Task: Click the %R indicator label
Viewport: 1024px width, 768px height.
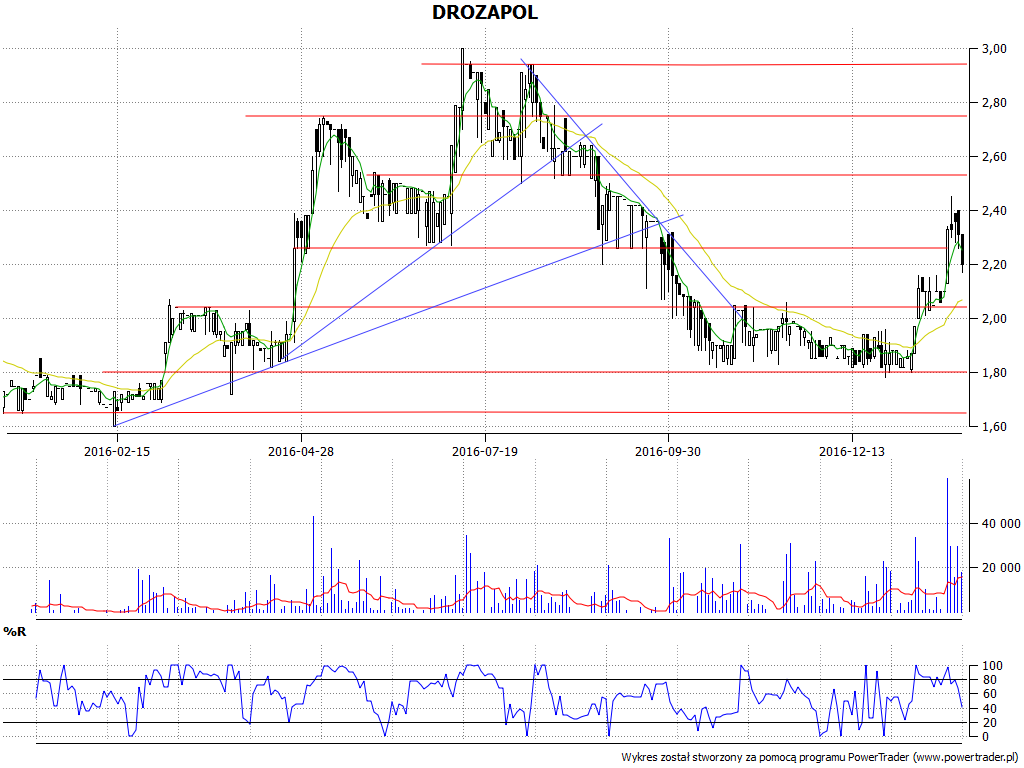Action: point(14,632)
